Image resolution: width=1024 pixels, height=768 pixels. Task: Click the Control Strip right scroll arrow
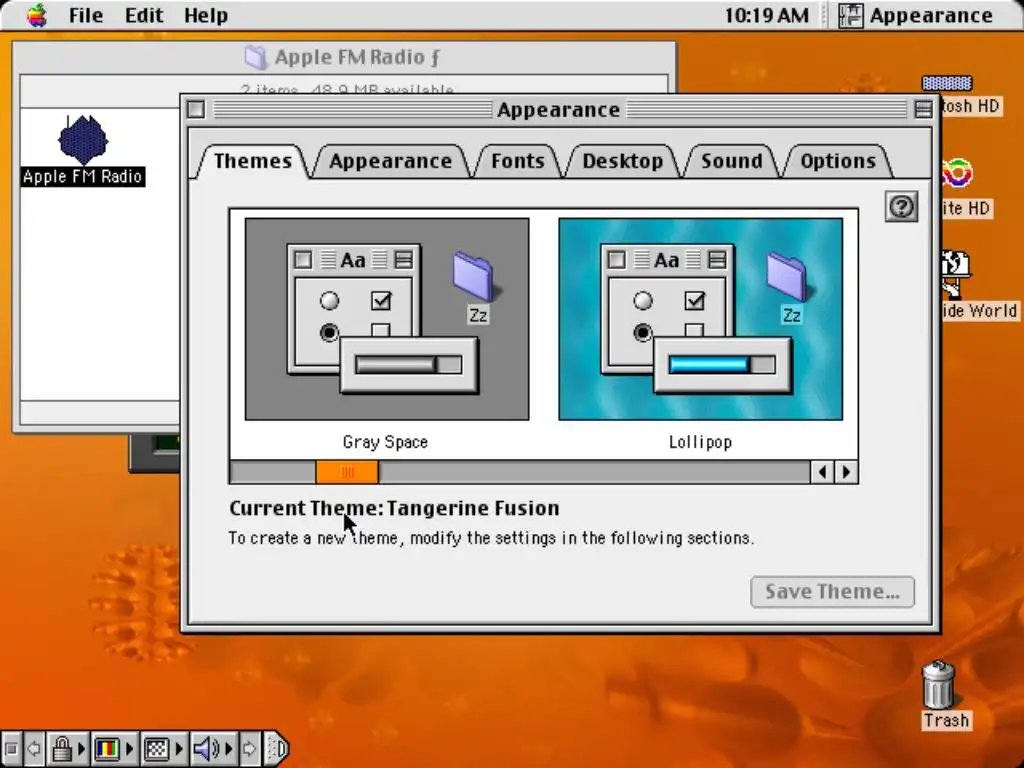click(249, 748)
